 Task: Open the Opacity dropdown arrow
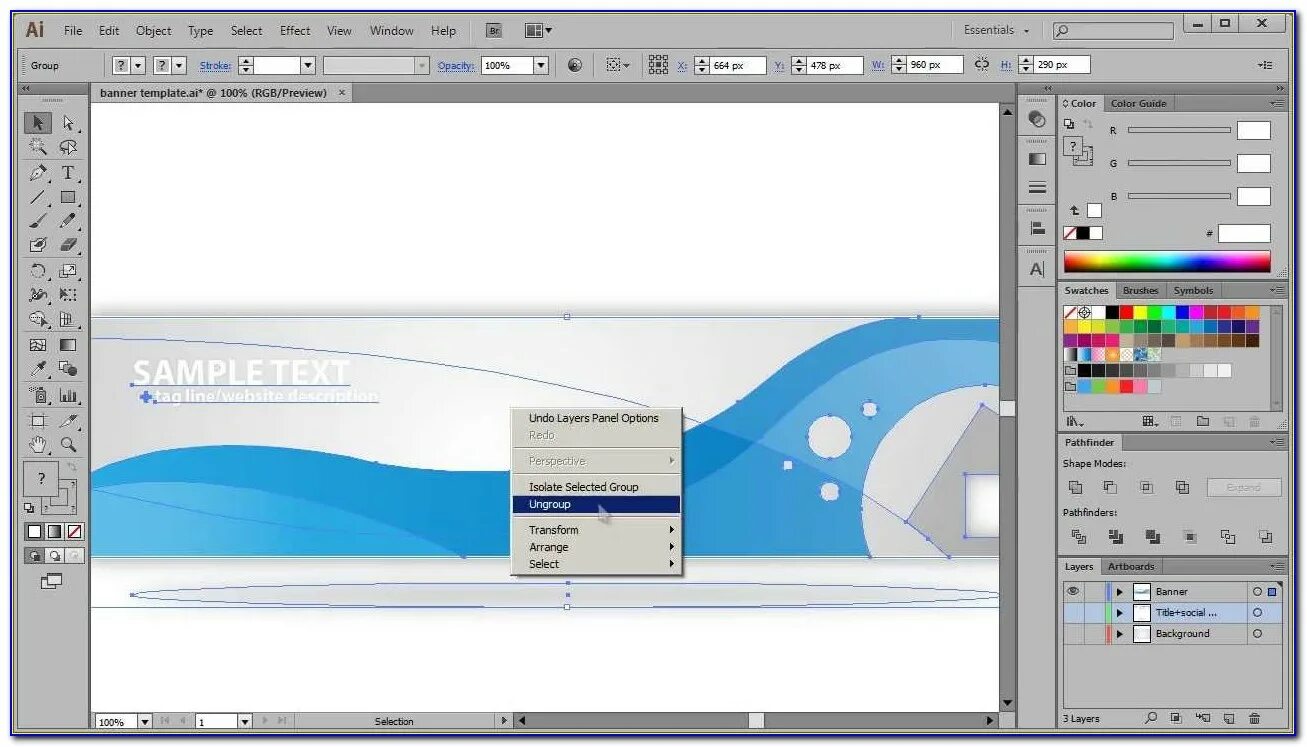pyautogui.click(x=541, y=65)
